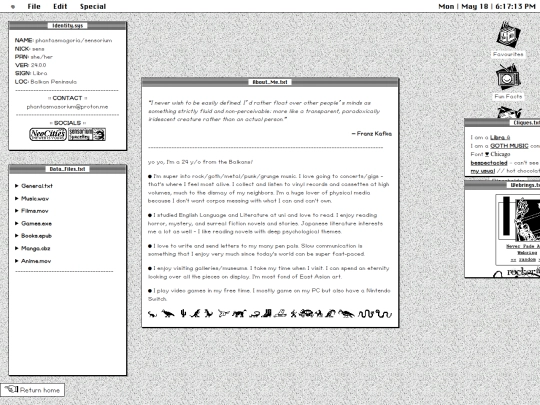Click the Identity.sys window title bar
540x405 pixels.
coord(68,25)
